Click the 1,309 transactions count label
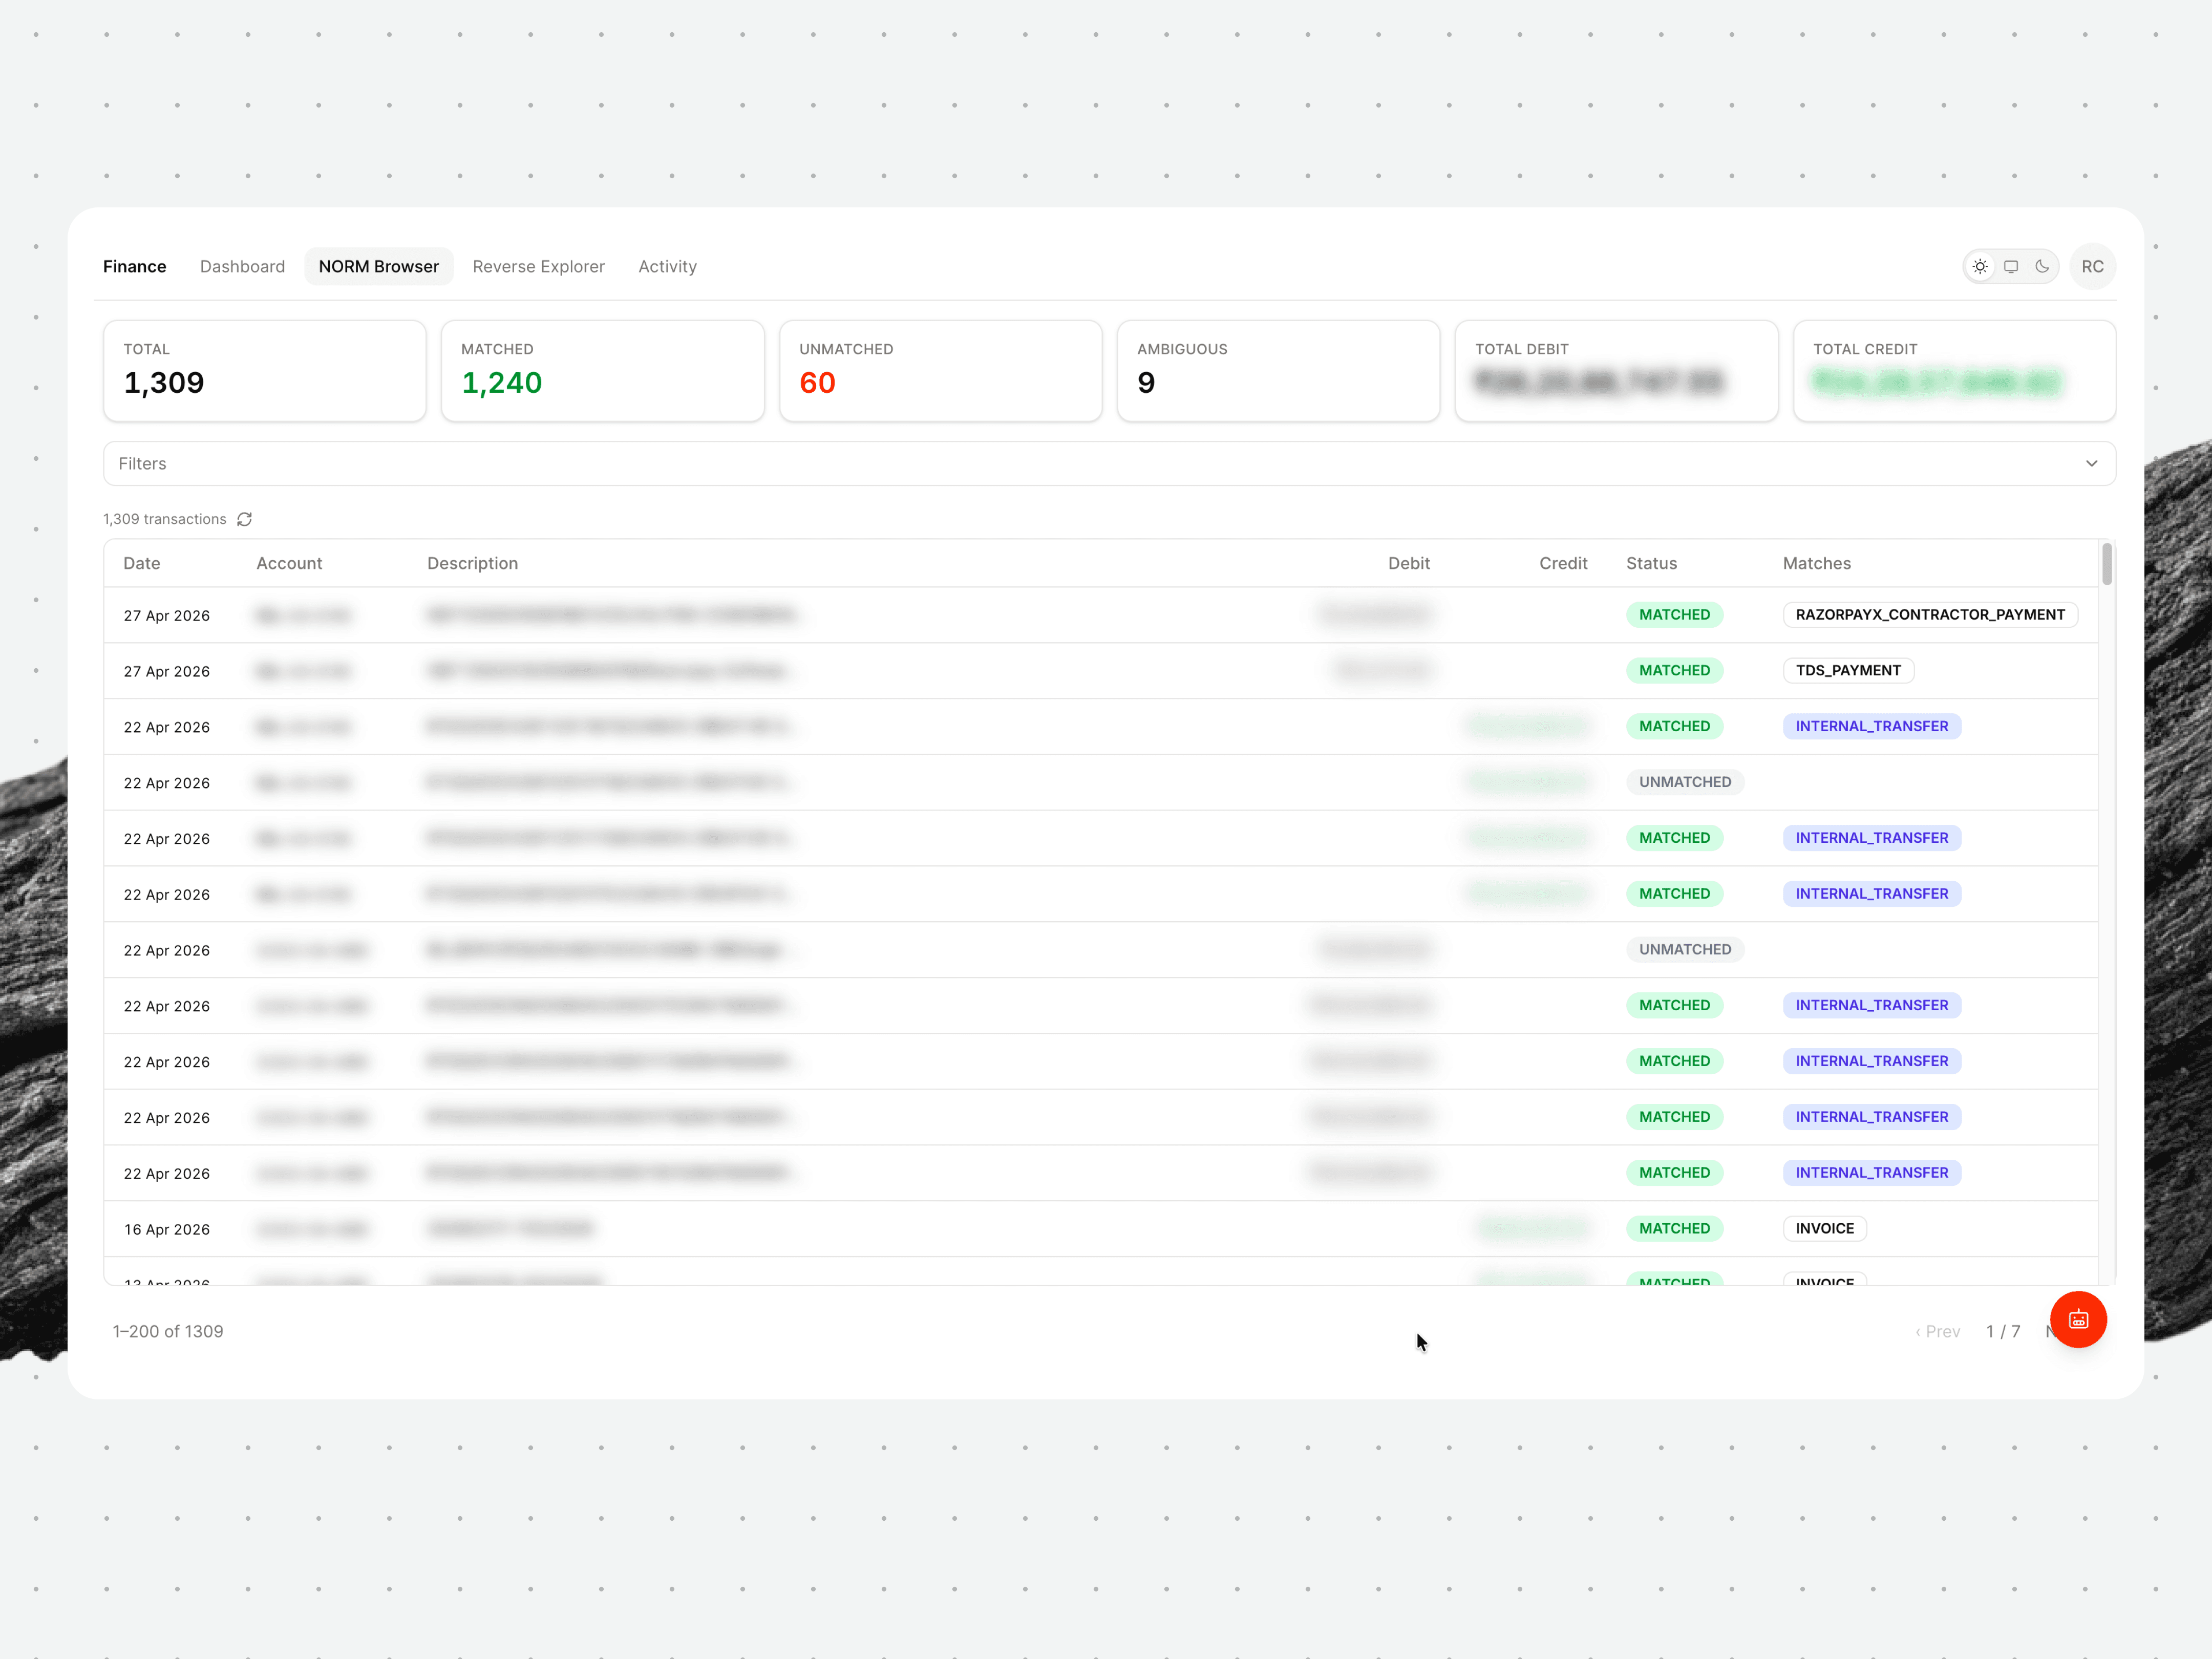Viewport: 2212px width, 1659px height. [x=165, y=519]
